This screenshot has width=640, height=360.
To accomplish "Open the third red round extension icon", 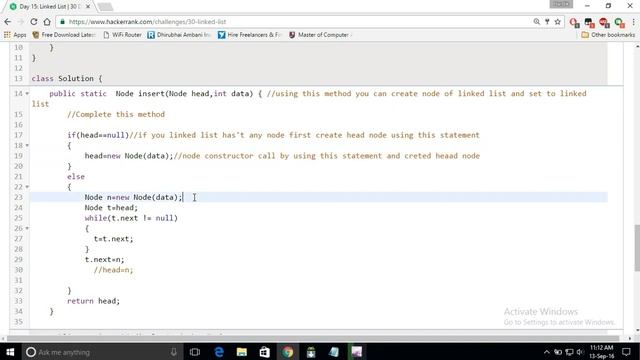I will click(604, 22).
